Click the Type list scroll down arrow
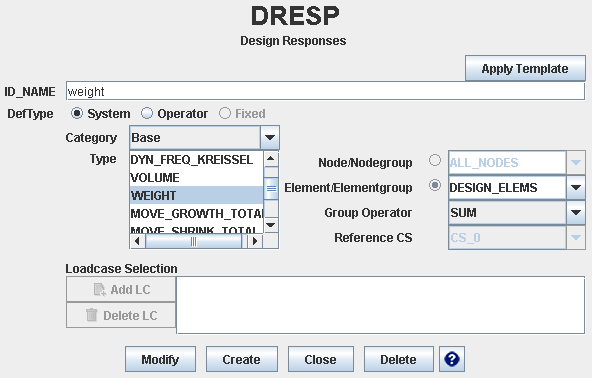 270,225
